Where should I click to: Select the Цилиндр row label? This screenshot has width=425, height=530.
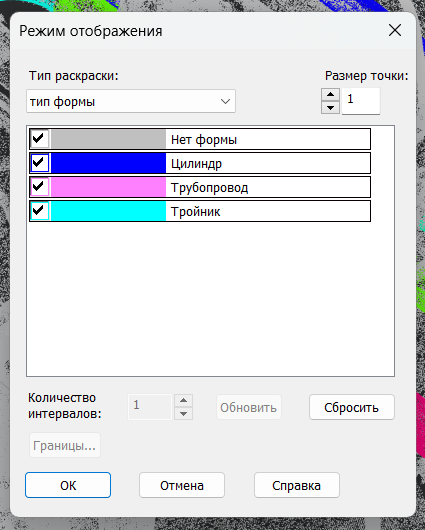[x=196, y=164]
